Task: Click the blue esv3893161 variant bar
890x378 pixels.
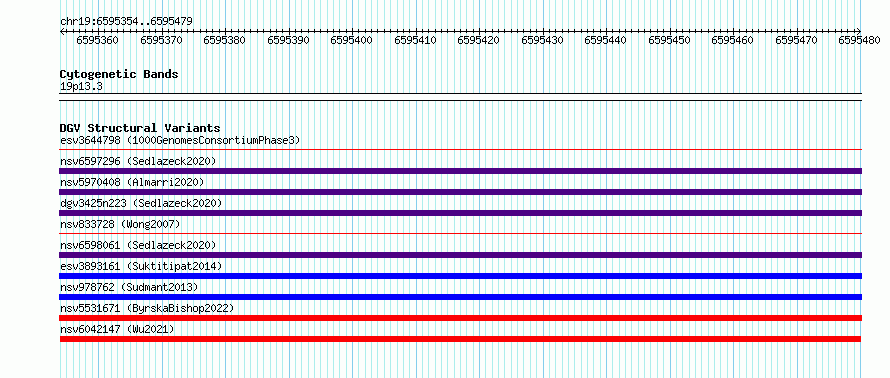Action: click(x=460, y=276)
